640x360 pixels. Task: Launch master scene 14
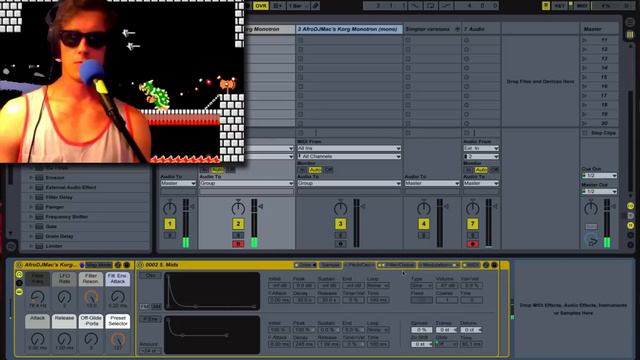[x=585, y=68]
